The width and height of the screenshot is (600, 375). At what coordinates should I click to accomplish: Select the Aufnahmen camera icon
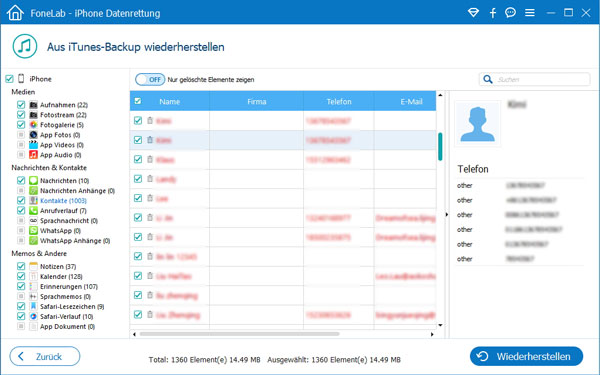33,104
